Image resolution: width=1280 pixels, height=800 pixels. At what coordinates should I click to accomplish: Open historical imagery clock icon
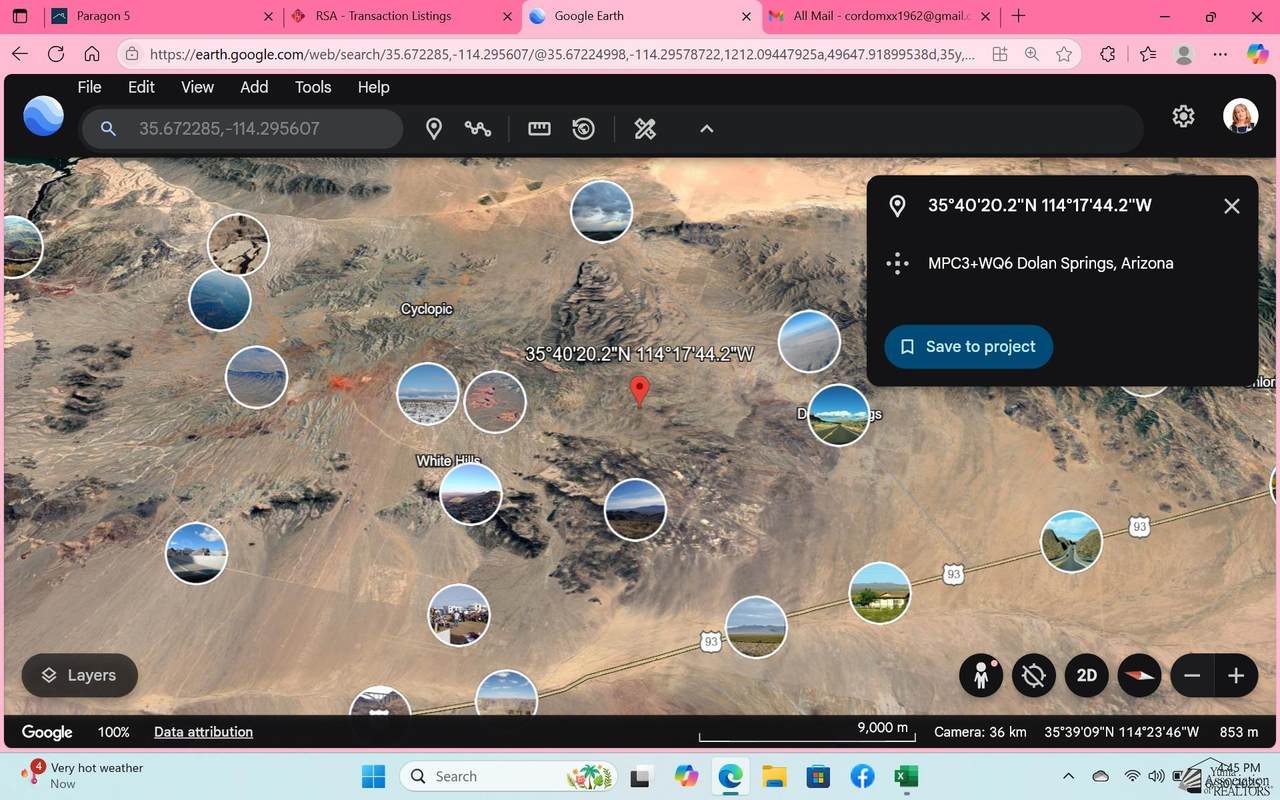click(x=584, y=129)
